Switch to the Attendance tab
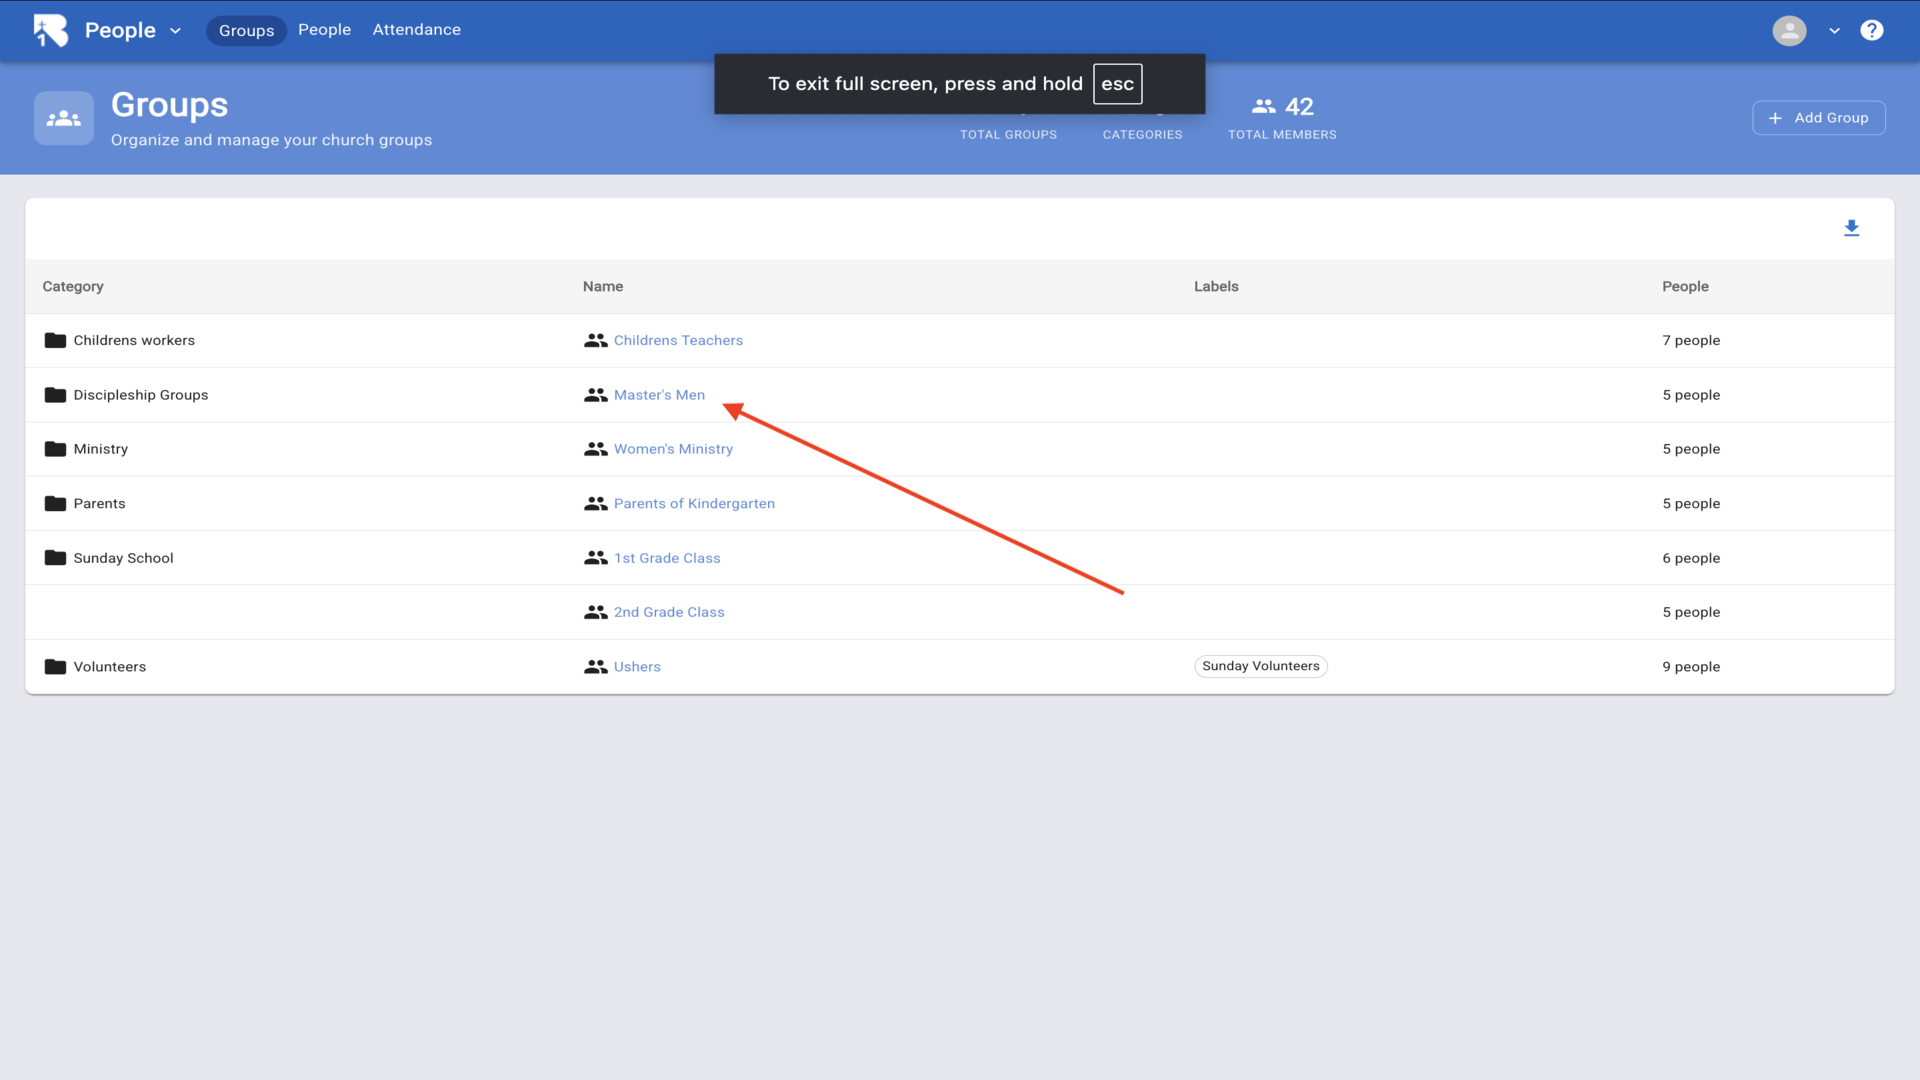Image resolution: width=1920 pixels, height=1080 pixels. [x=416, y=30]
